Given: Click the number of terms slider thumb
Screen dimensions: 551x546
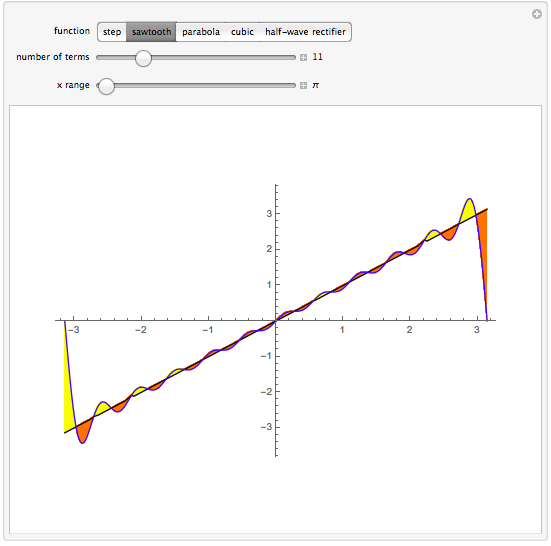Looking at the screenshot, I should click(143, 58).
